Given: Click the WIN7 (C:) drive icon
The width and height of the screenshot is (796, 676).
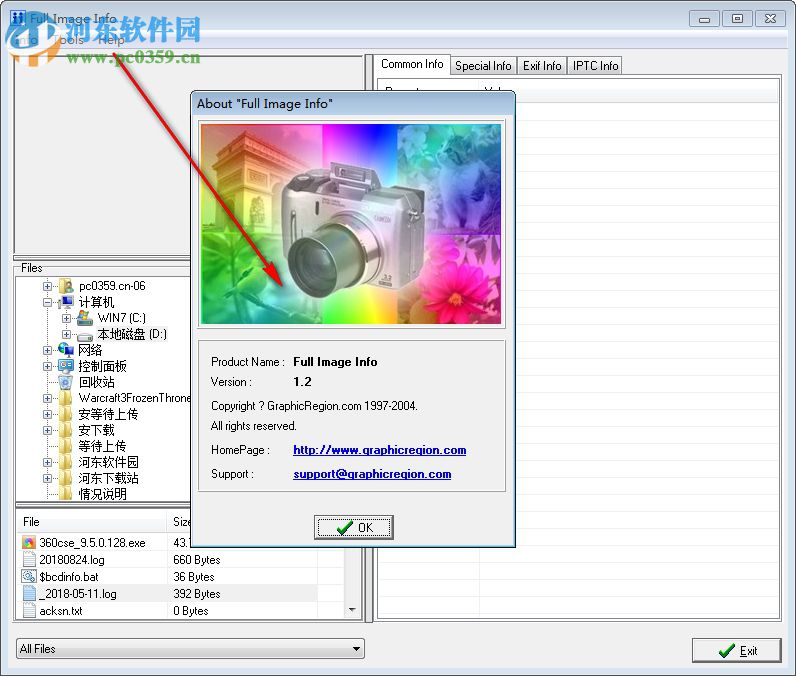Looking at the screenshot, I should coord(85,318).
